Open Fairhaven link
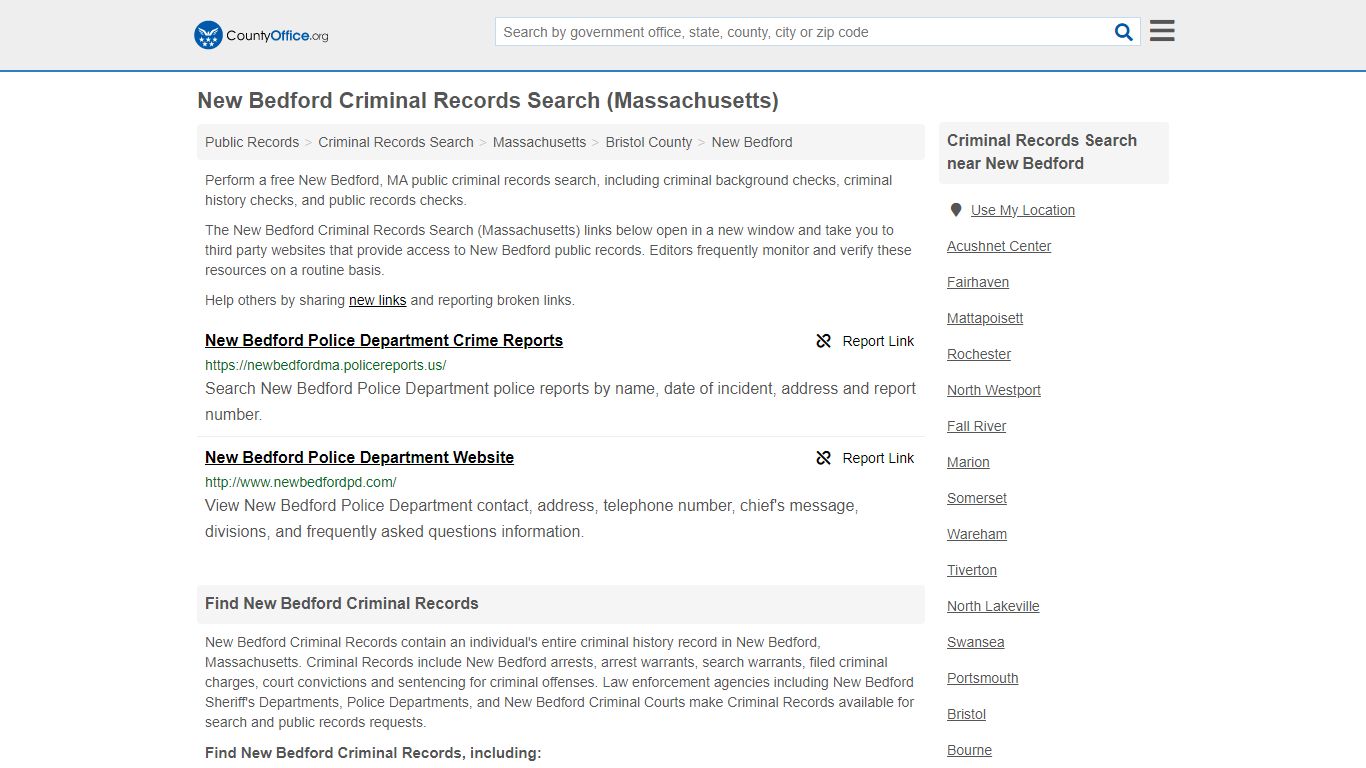 978,282
